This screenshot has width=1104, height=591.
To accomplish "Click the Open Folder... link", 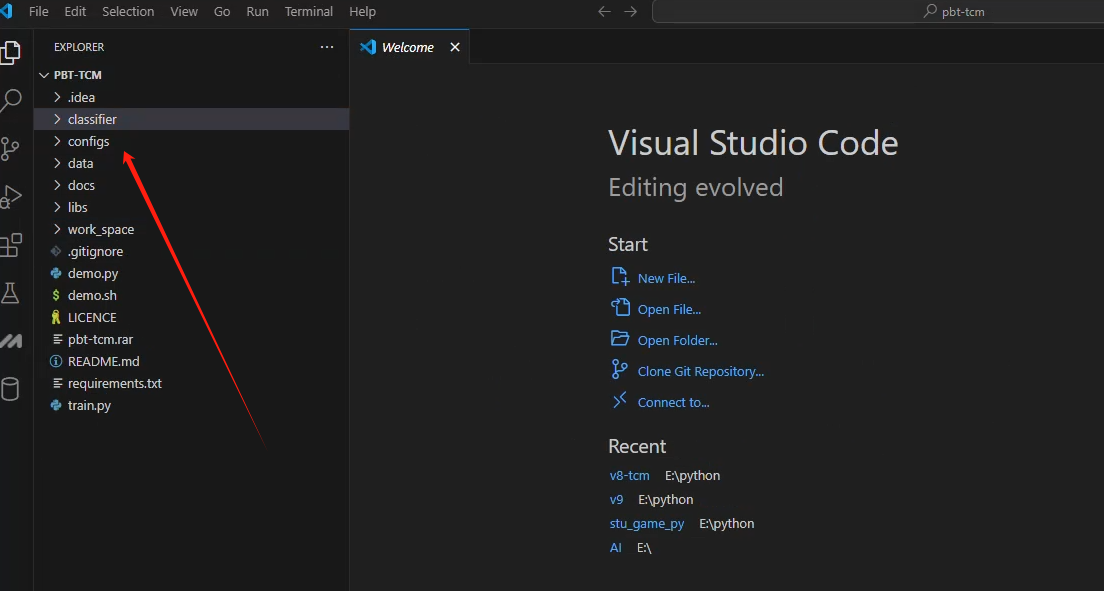I will point(677,340).
